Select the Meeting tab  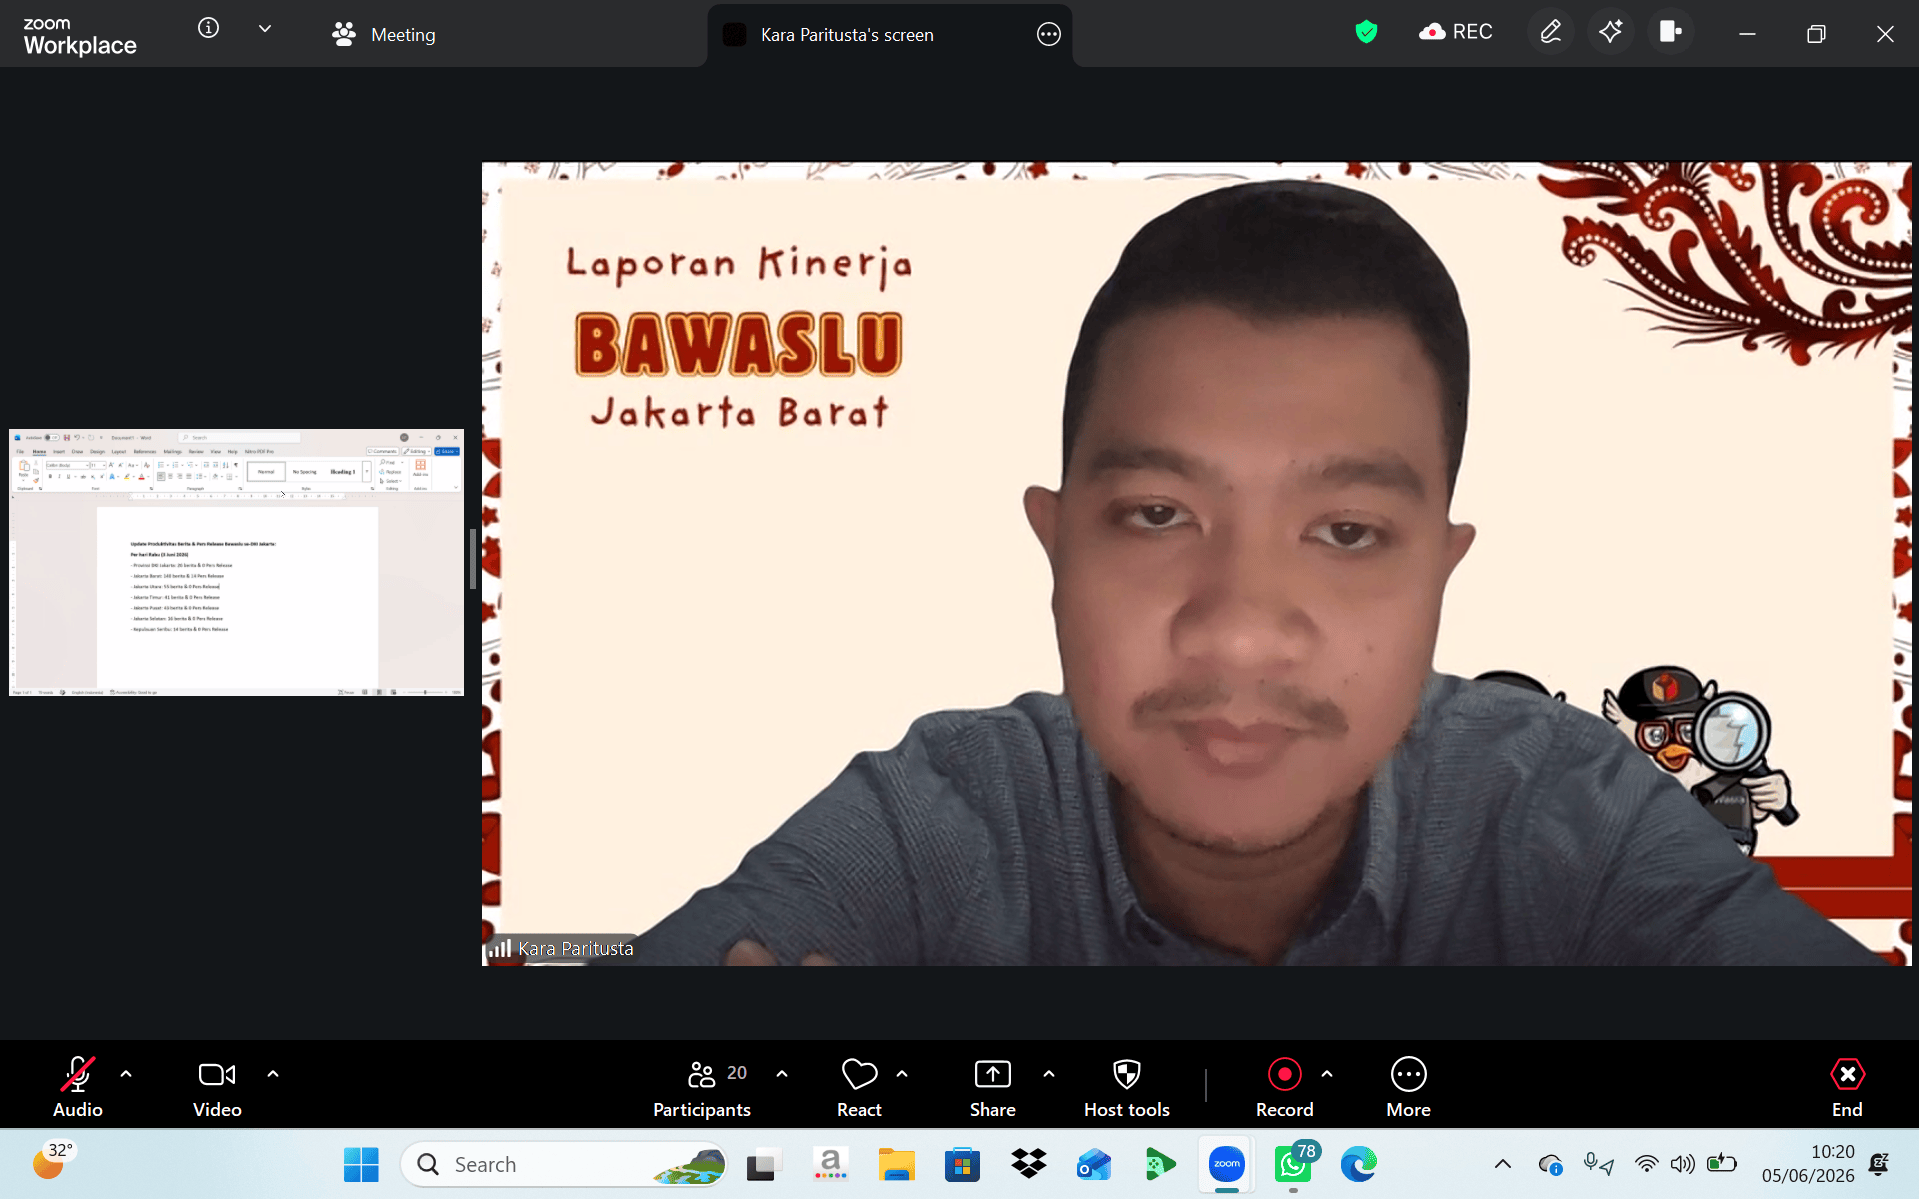384,35
